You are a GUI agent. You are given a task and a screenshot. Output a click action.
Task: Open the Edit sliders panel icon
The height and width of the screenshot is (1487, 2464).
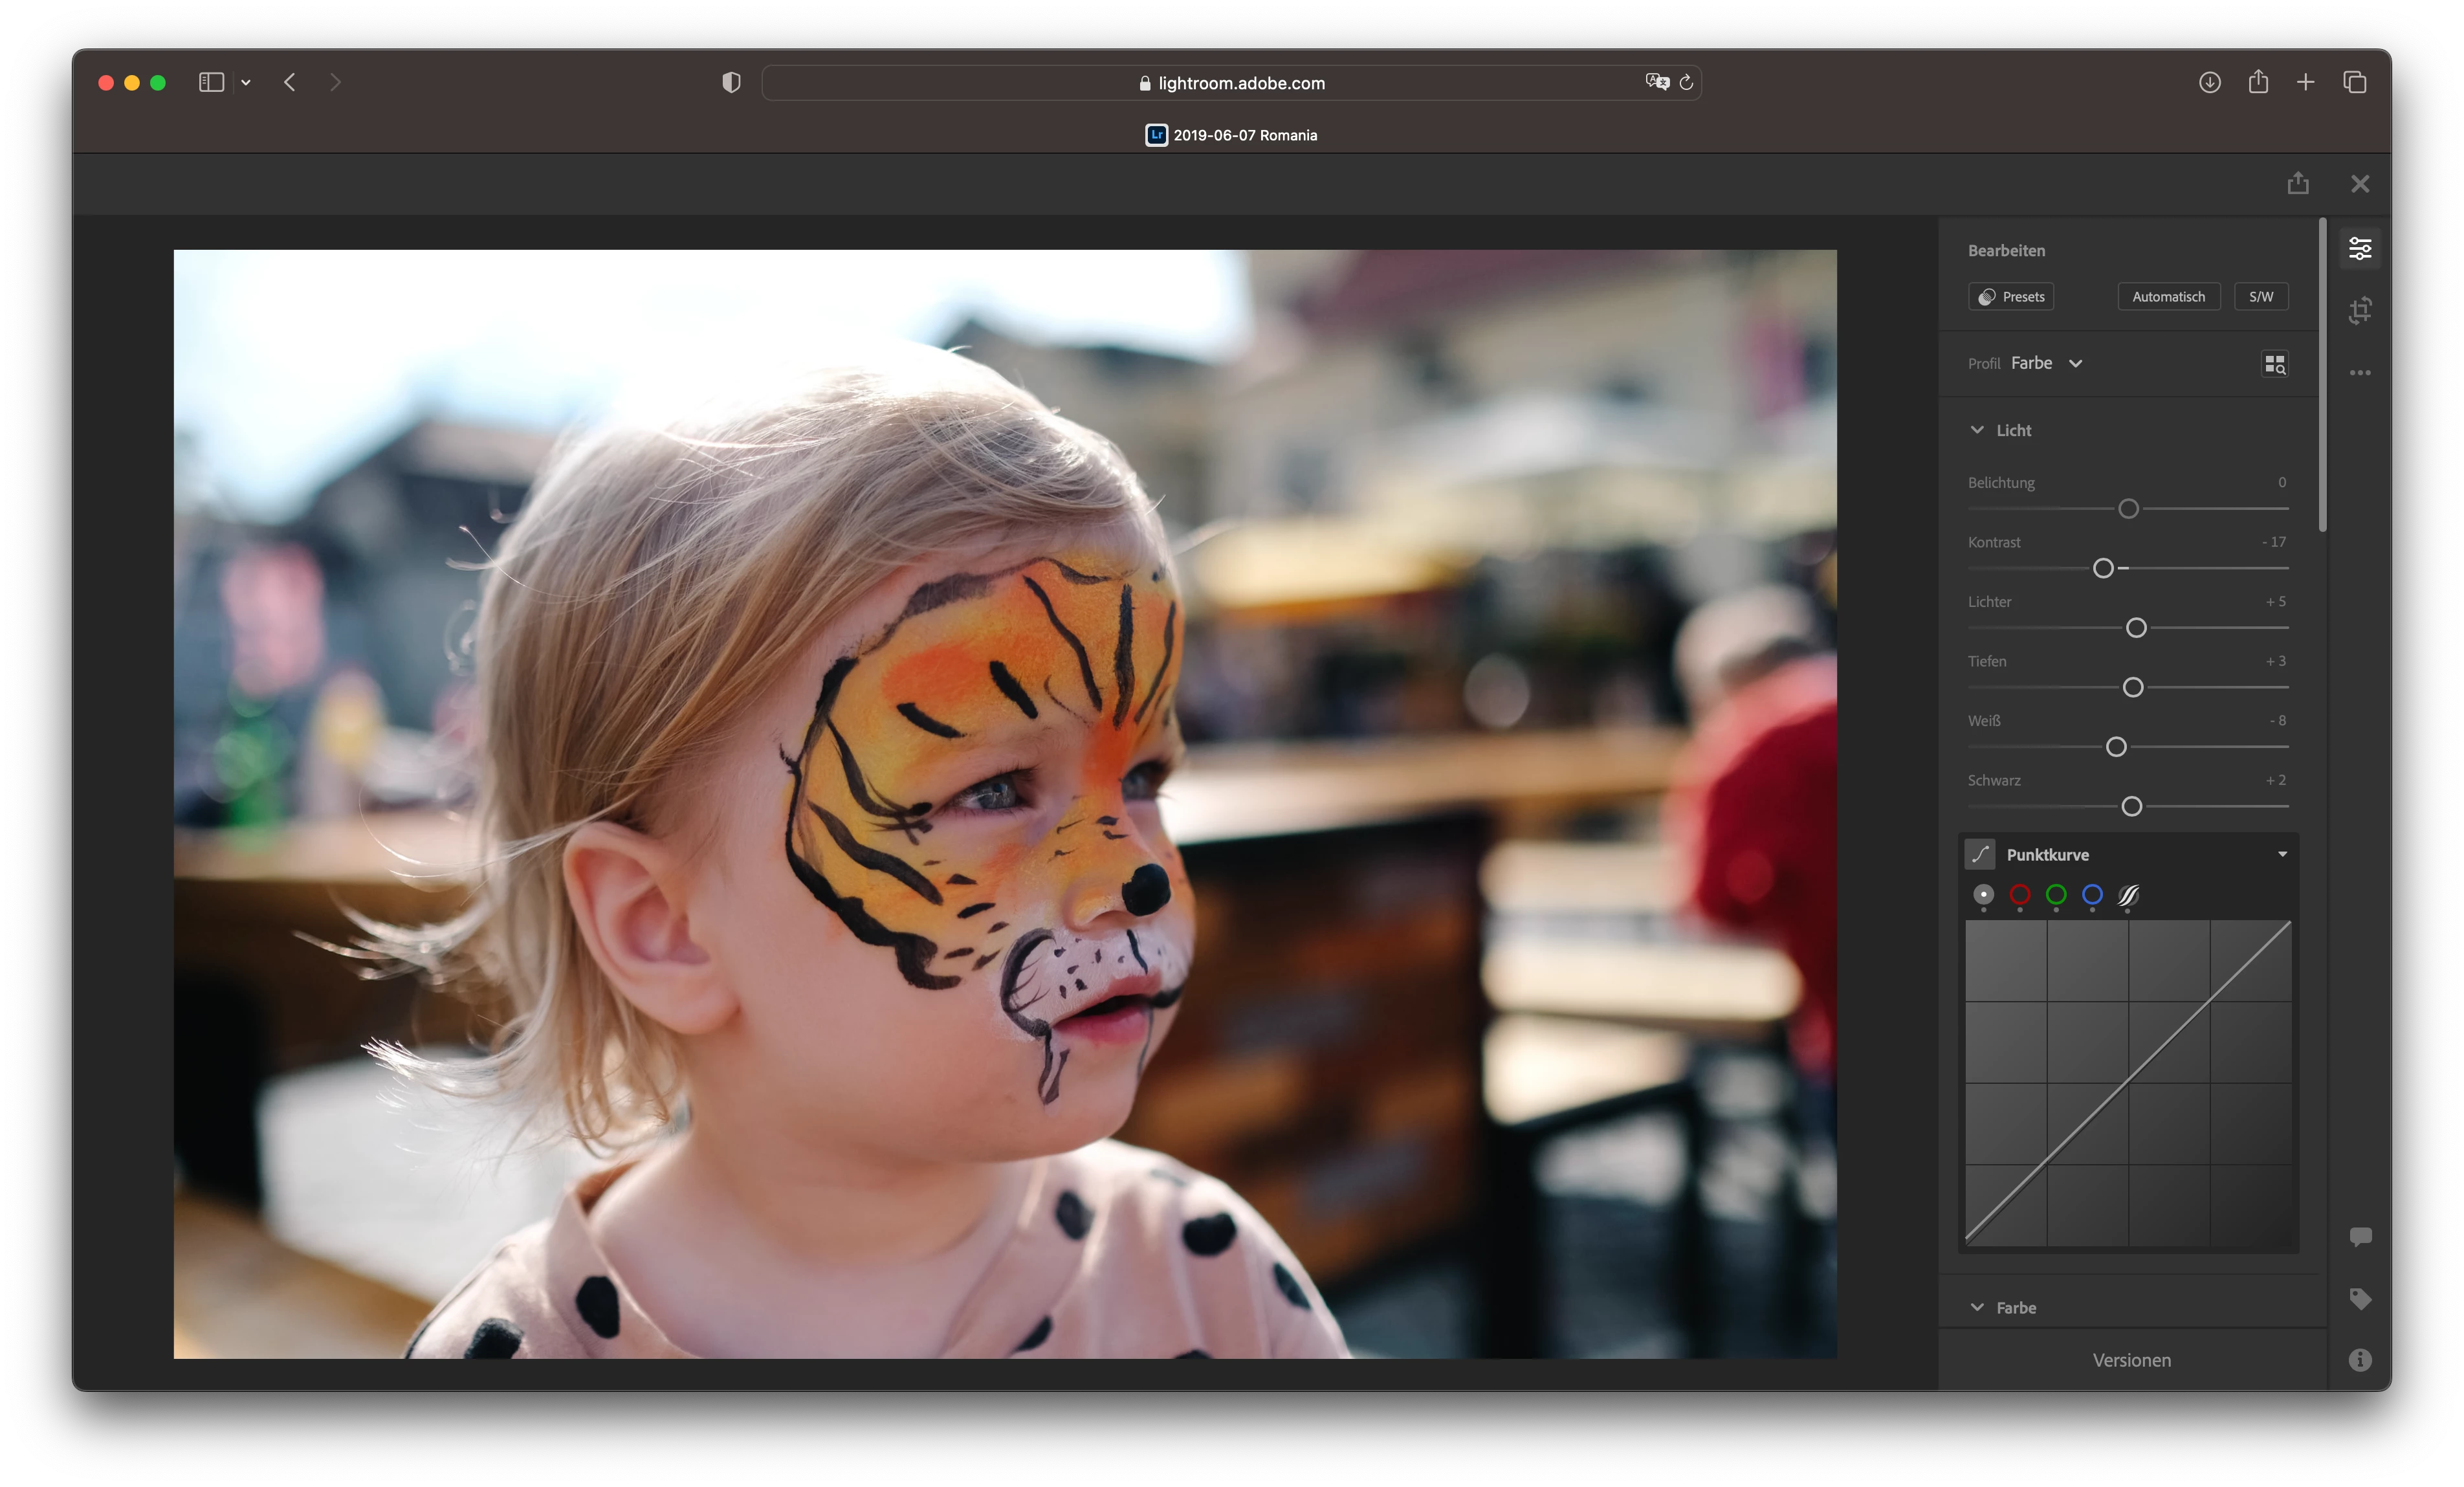click(2359, 248)
